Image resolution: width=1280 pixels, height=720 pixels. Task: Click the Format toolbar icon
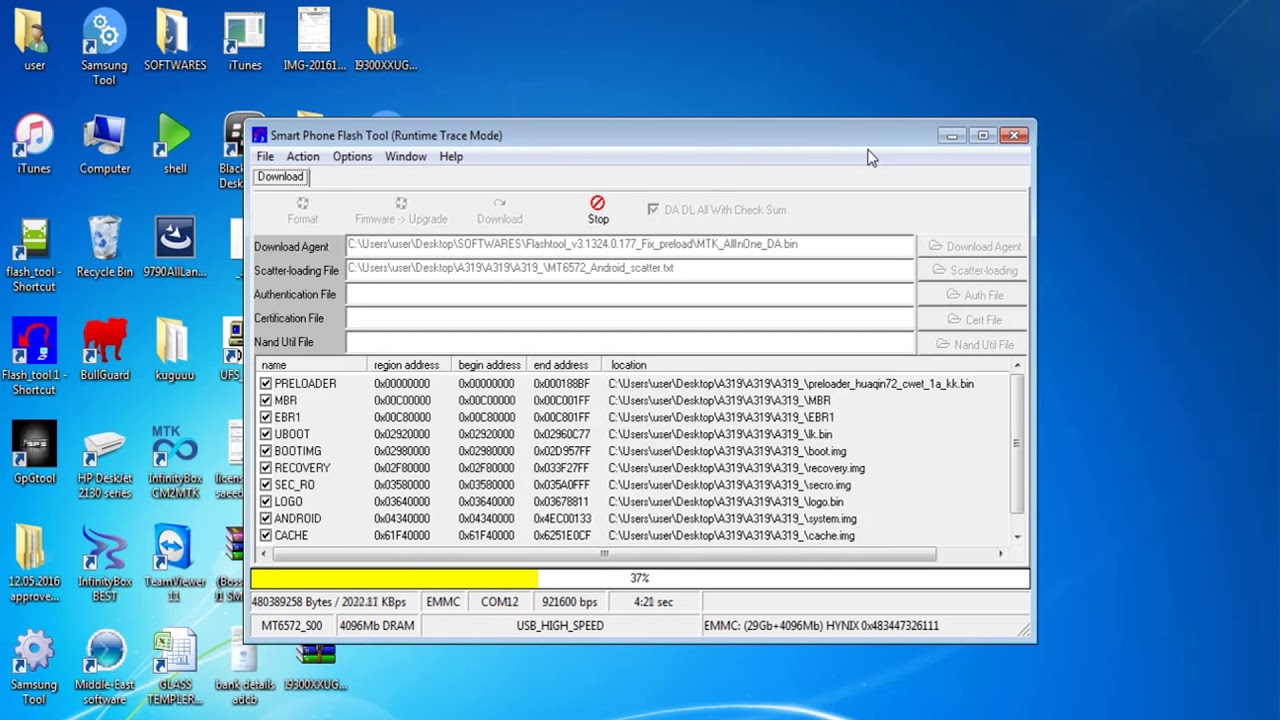click(302, 203)
